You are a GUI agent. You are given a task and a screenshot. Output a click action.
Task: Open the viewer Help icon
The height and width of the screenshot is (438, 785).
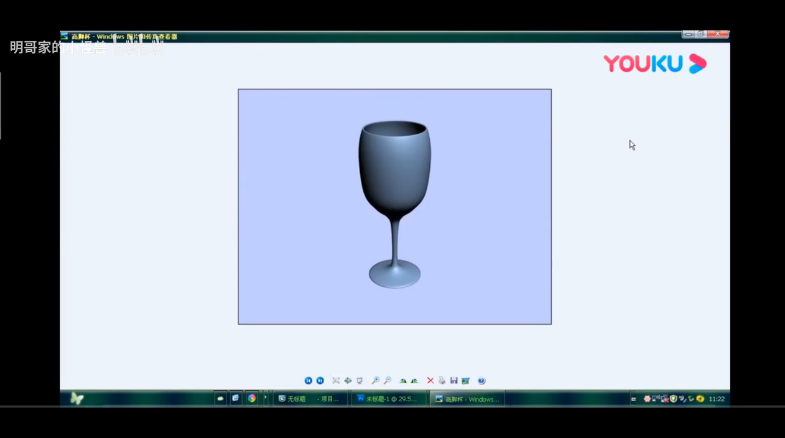coord(482,381)
